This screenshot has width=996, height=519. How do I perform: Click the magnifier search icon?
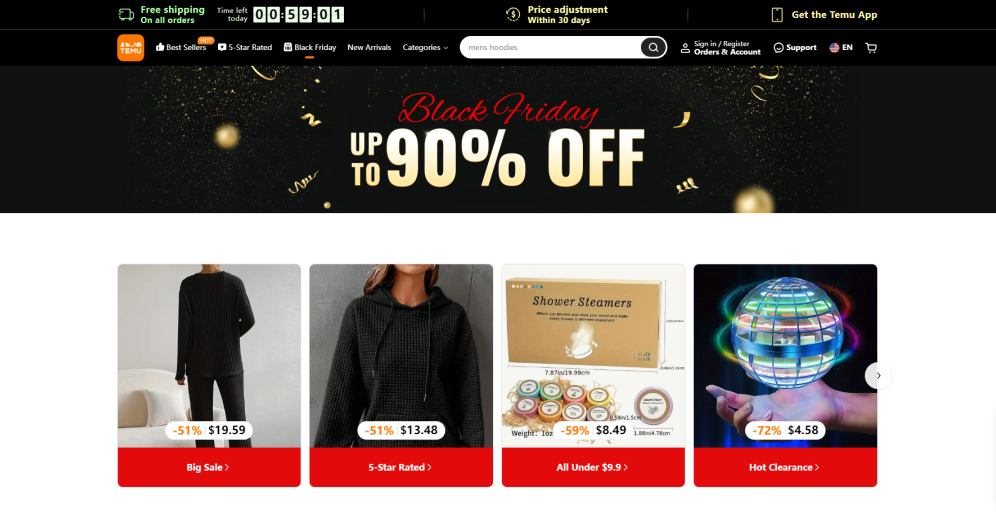coord(653,48)
